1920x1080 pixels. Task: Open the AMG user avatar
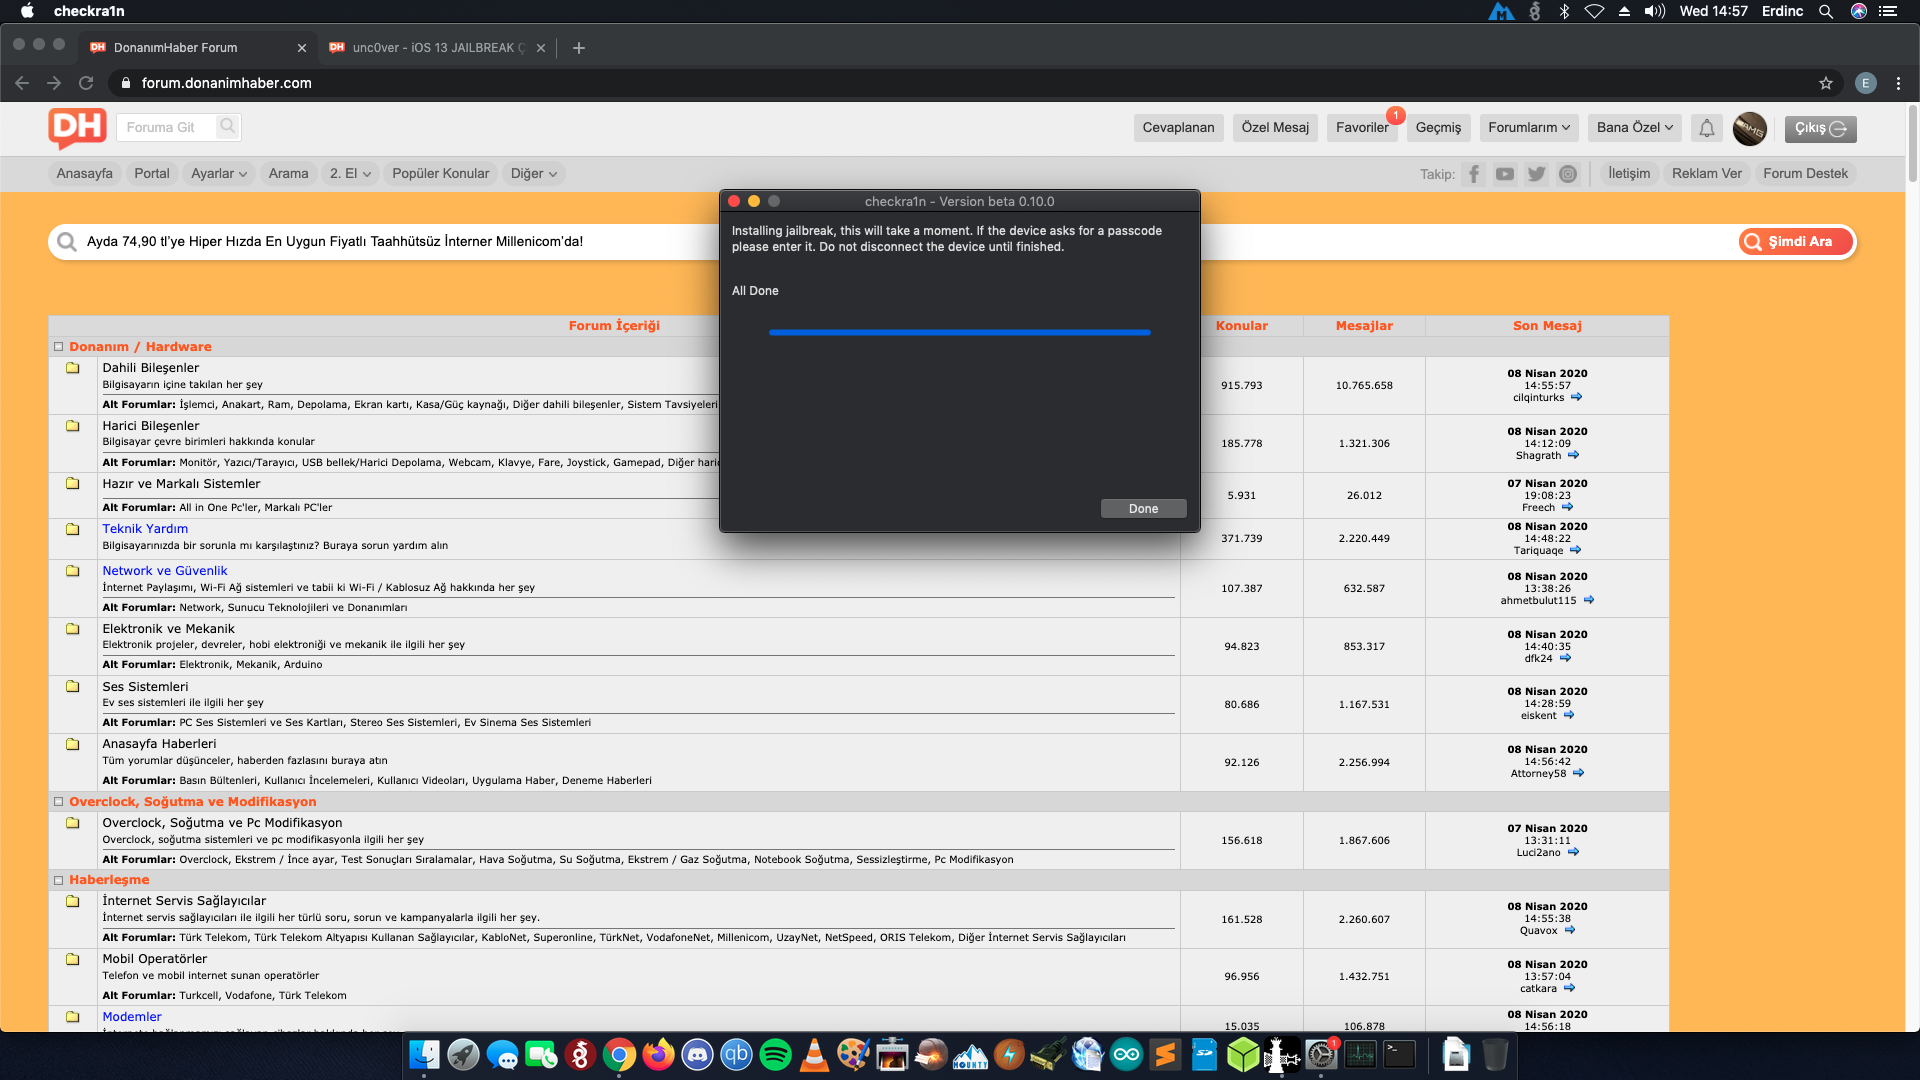[1750, 128]
